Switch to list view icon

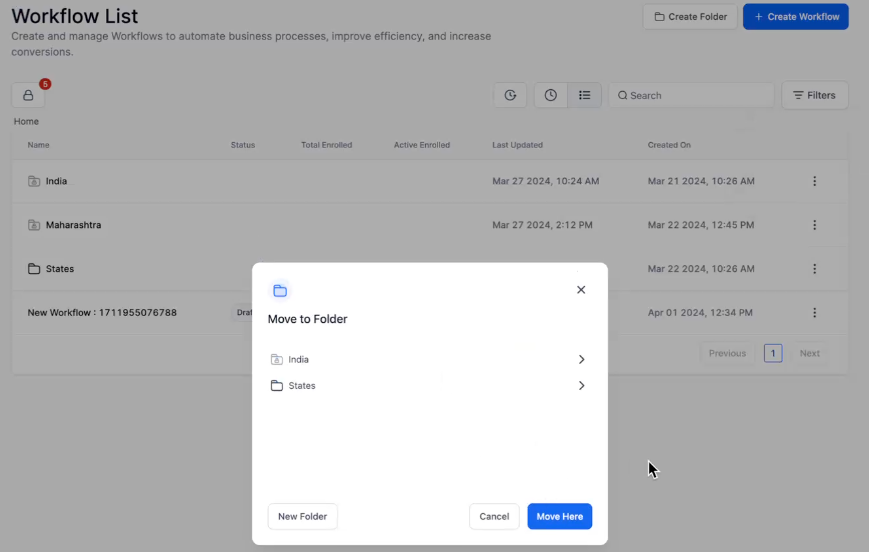(585, 95)
